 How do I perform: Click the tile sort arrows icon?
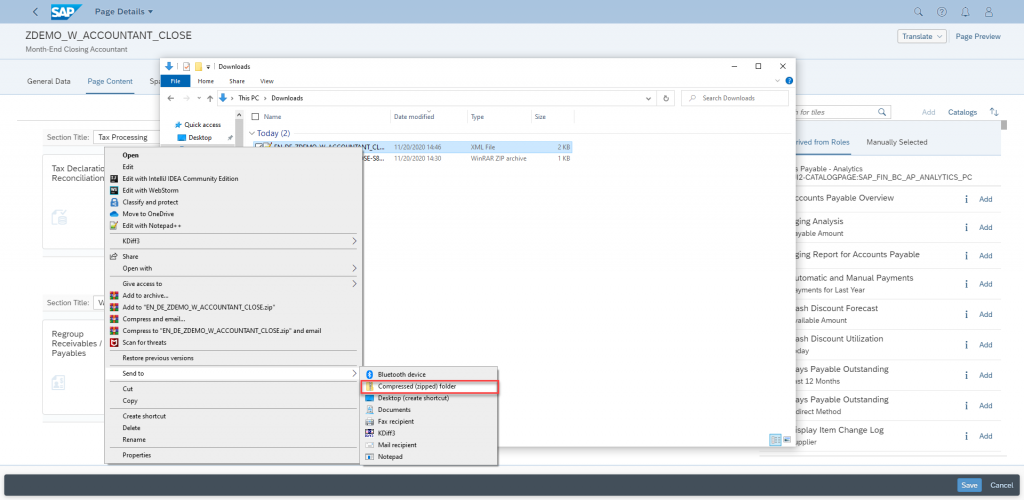[x=994, y=112]
